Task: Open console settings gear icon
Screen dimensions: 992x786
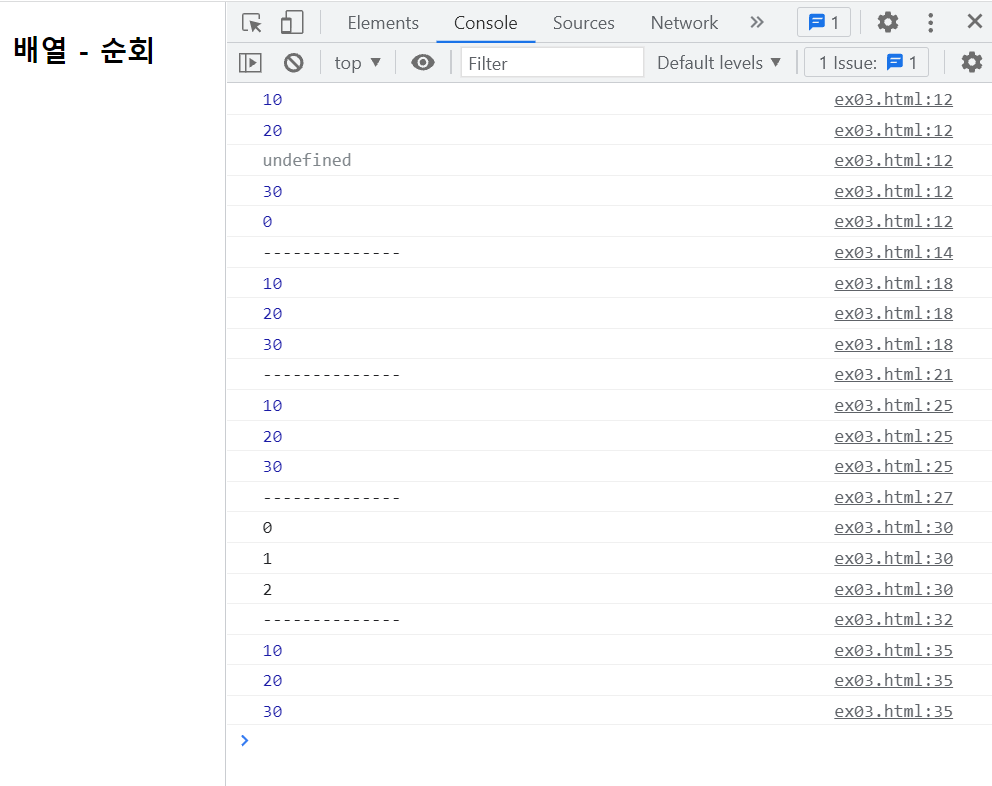Action: coord(971,62)
